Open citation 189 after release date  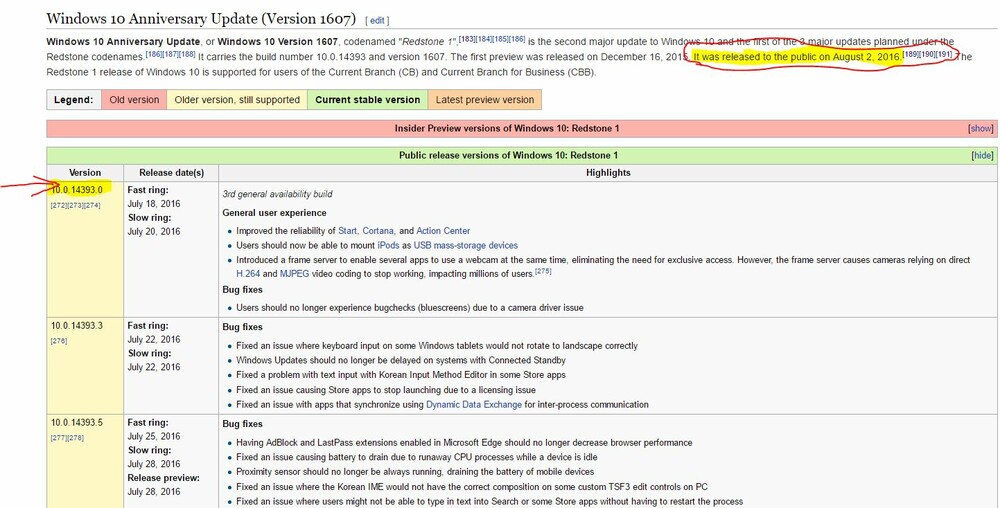click(x=912, y=53)
